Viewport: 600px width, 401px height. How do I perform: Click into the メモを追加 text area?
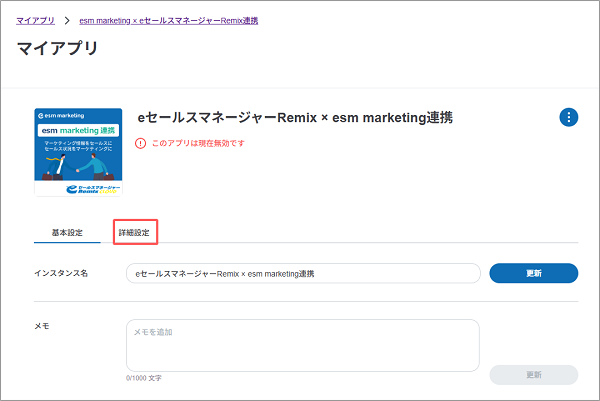point(303,345)
